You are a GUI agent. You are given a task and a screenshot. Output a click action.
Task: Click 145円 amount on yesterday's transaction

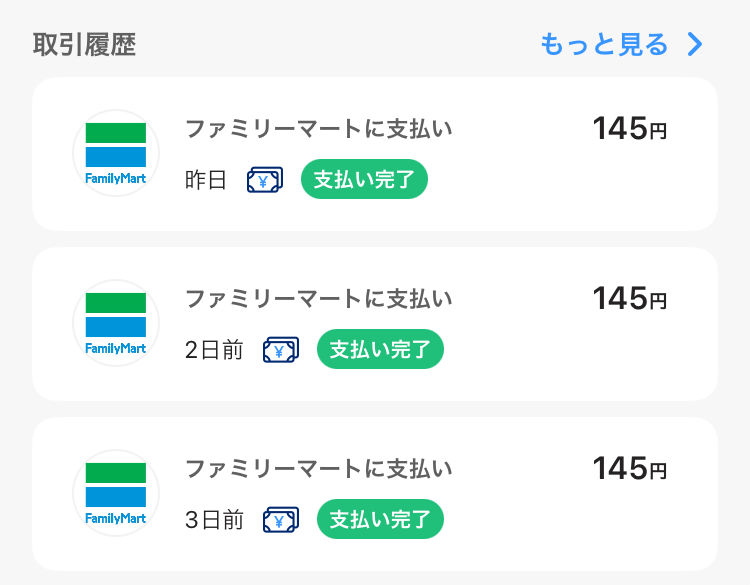coord(629,128)
